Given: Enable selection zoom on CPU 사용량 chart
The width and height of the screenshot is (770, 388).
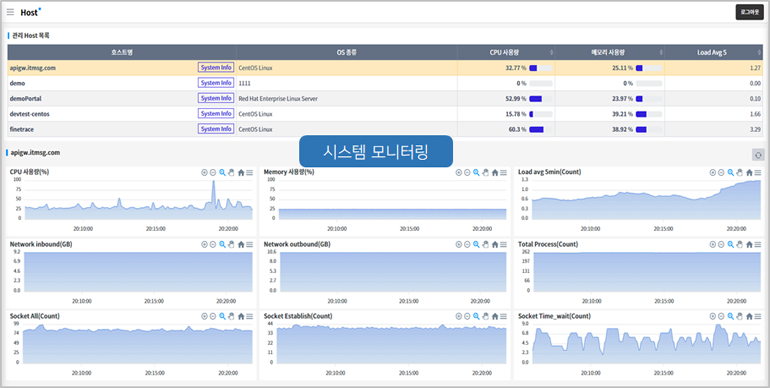Looking at the screenshot, I should click(x=222, y=172).
